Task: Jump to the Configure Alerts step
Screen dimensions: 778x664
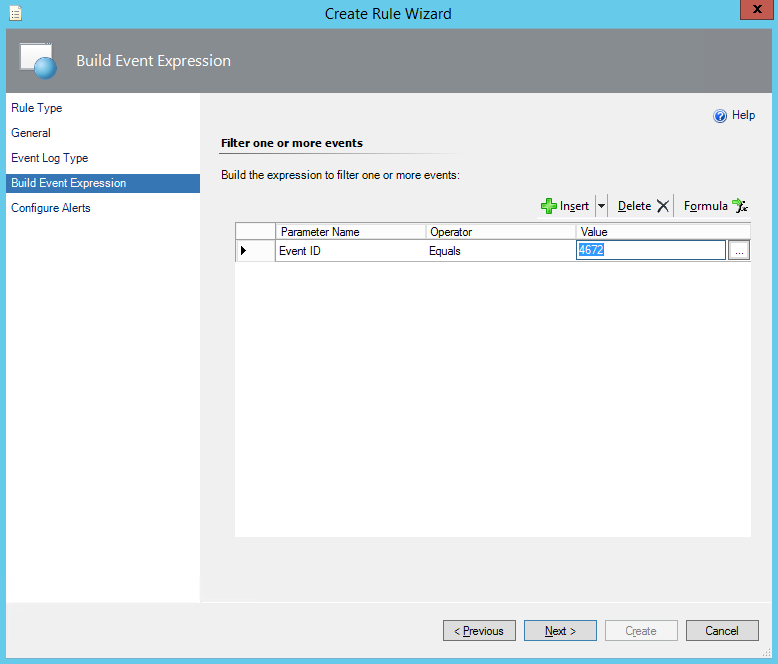Action: pyautogui.click(x=51, y=208)
